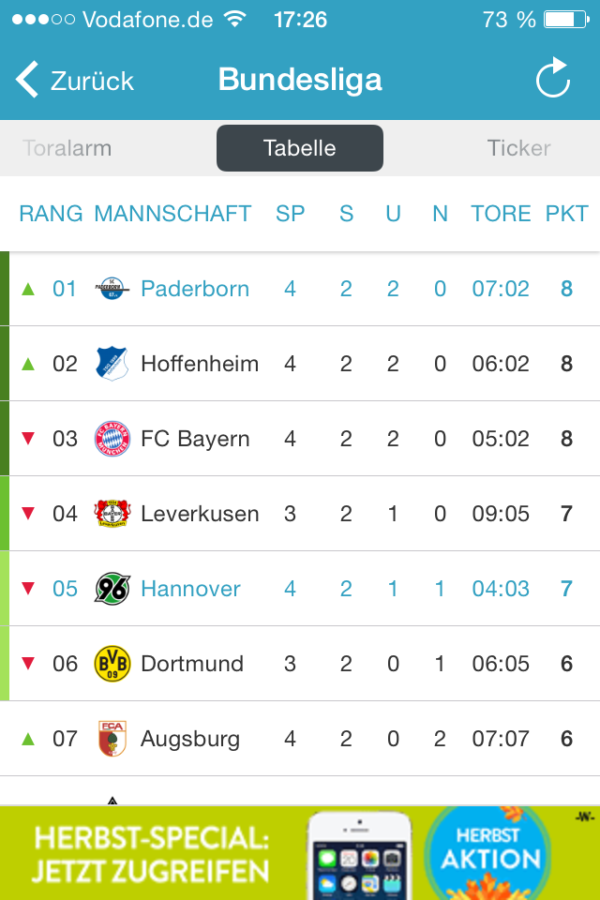Sort the table by the PKT column header
Image resolution: width=600 pixels, height=900 pixels.
[x=566, y=213]
